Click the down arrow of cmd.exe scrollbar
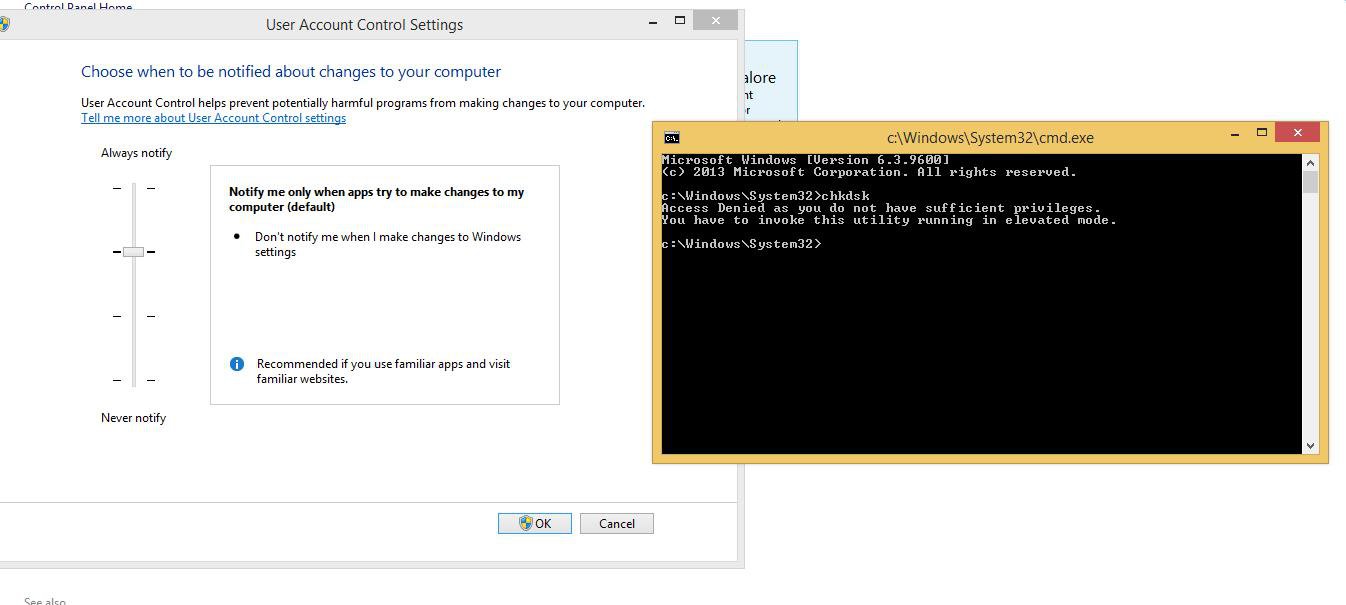1346x605 pixels. coord(1310,446)
